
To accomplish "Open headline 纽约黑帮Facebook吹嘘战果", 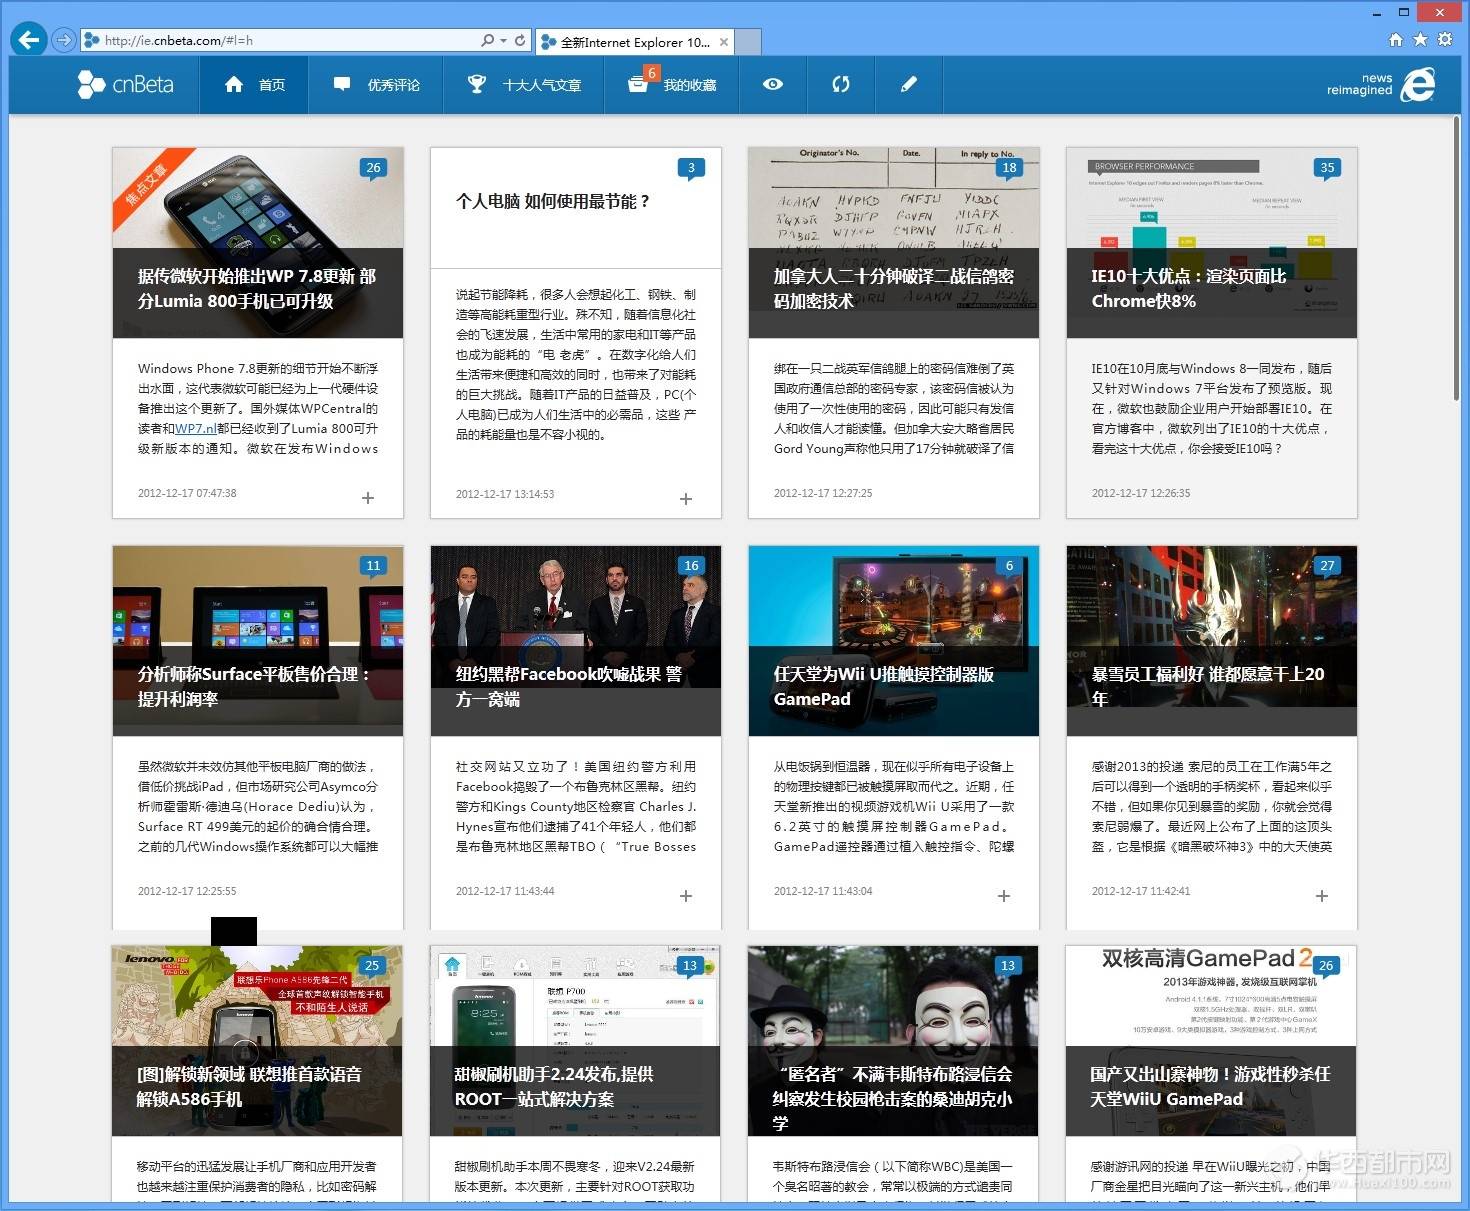I will tap(568, 686).
